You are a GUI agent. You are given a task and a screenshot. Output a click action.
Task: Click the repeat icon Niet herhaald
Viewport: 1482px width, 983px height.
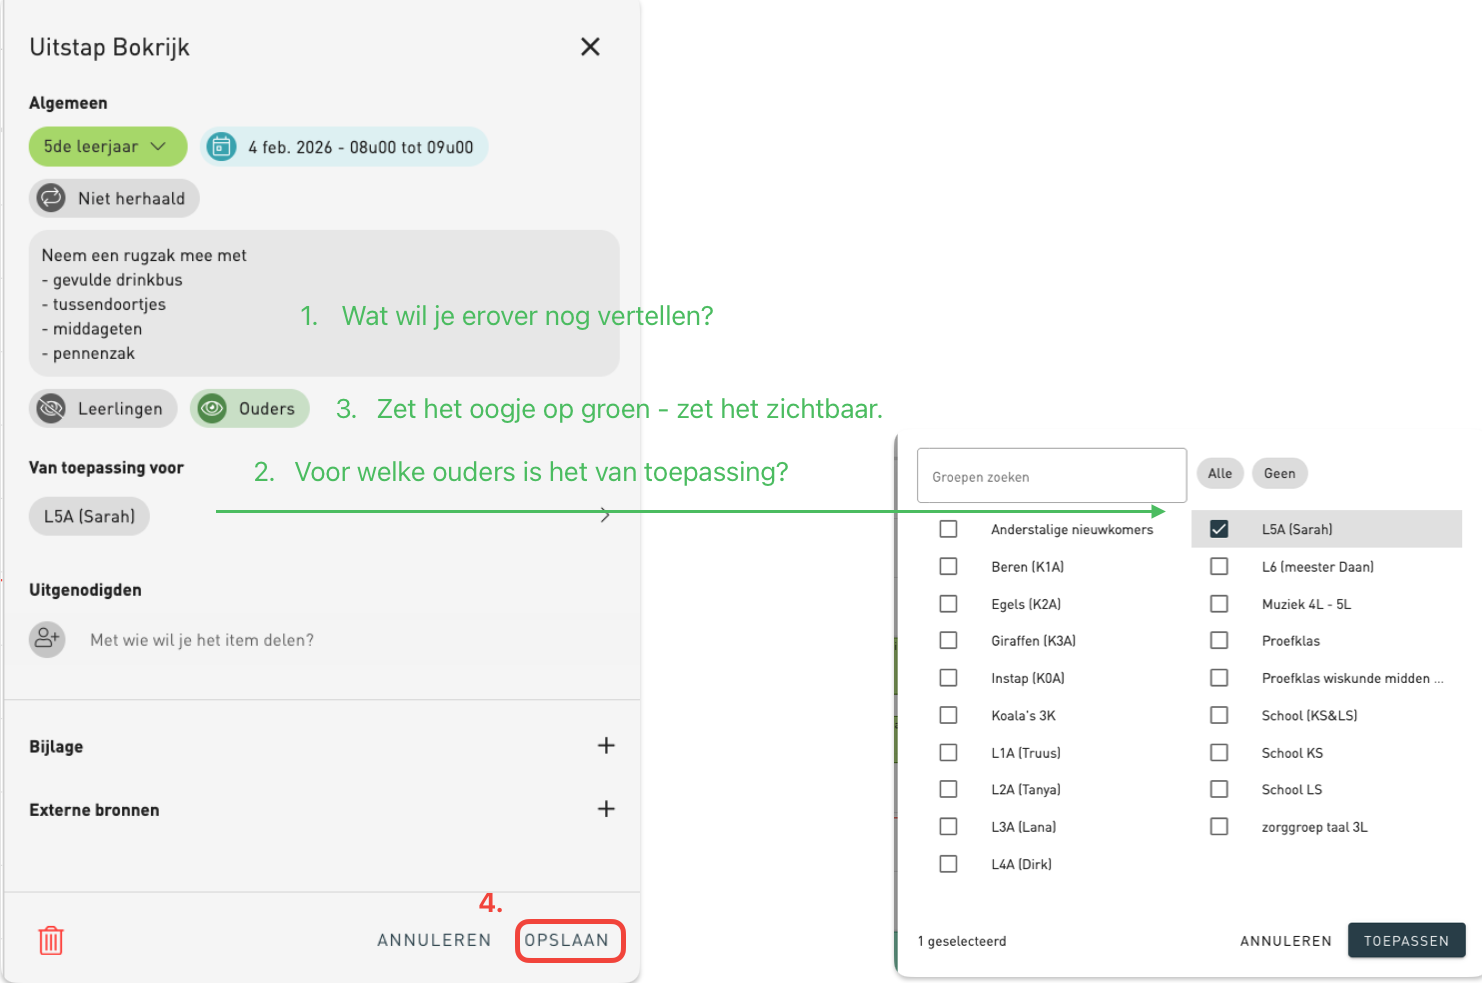(x=51, y=198)
